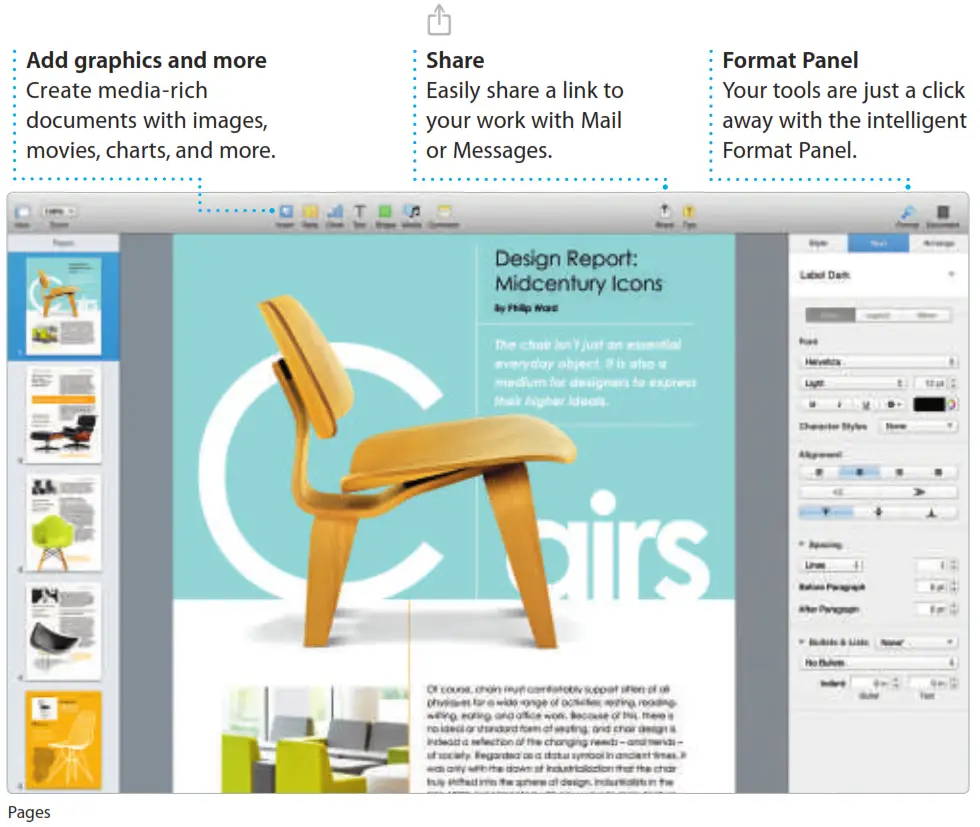The height and width of the screenshot is (827, 980).
Task: Click the font size stepper arrows
Action: pyautogui.click(x=953, y=383)
